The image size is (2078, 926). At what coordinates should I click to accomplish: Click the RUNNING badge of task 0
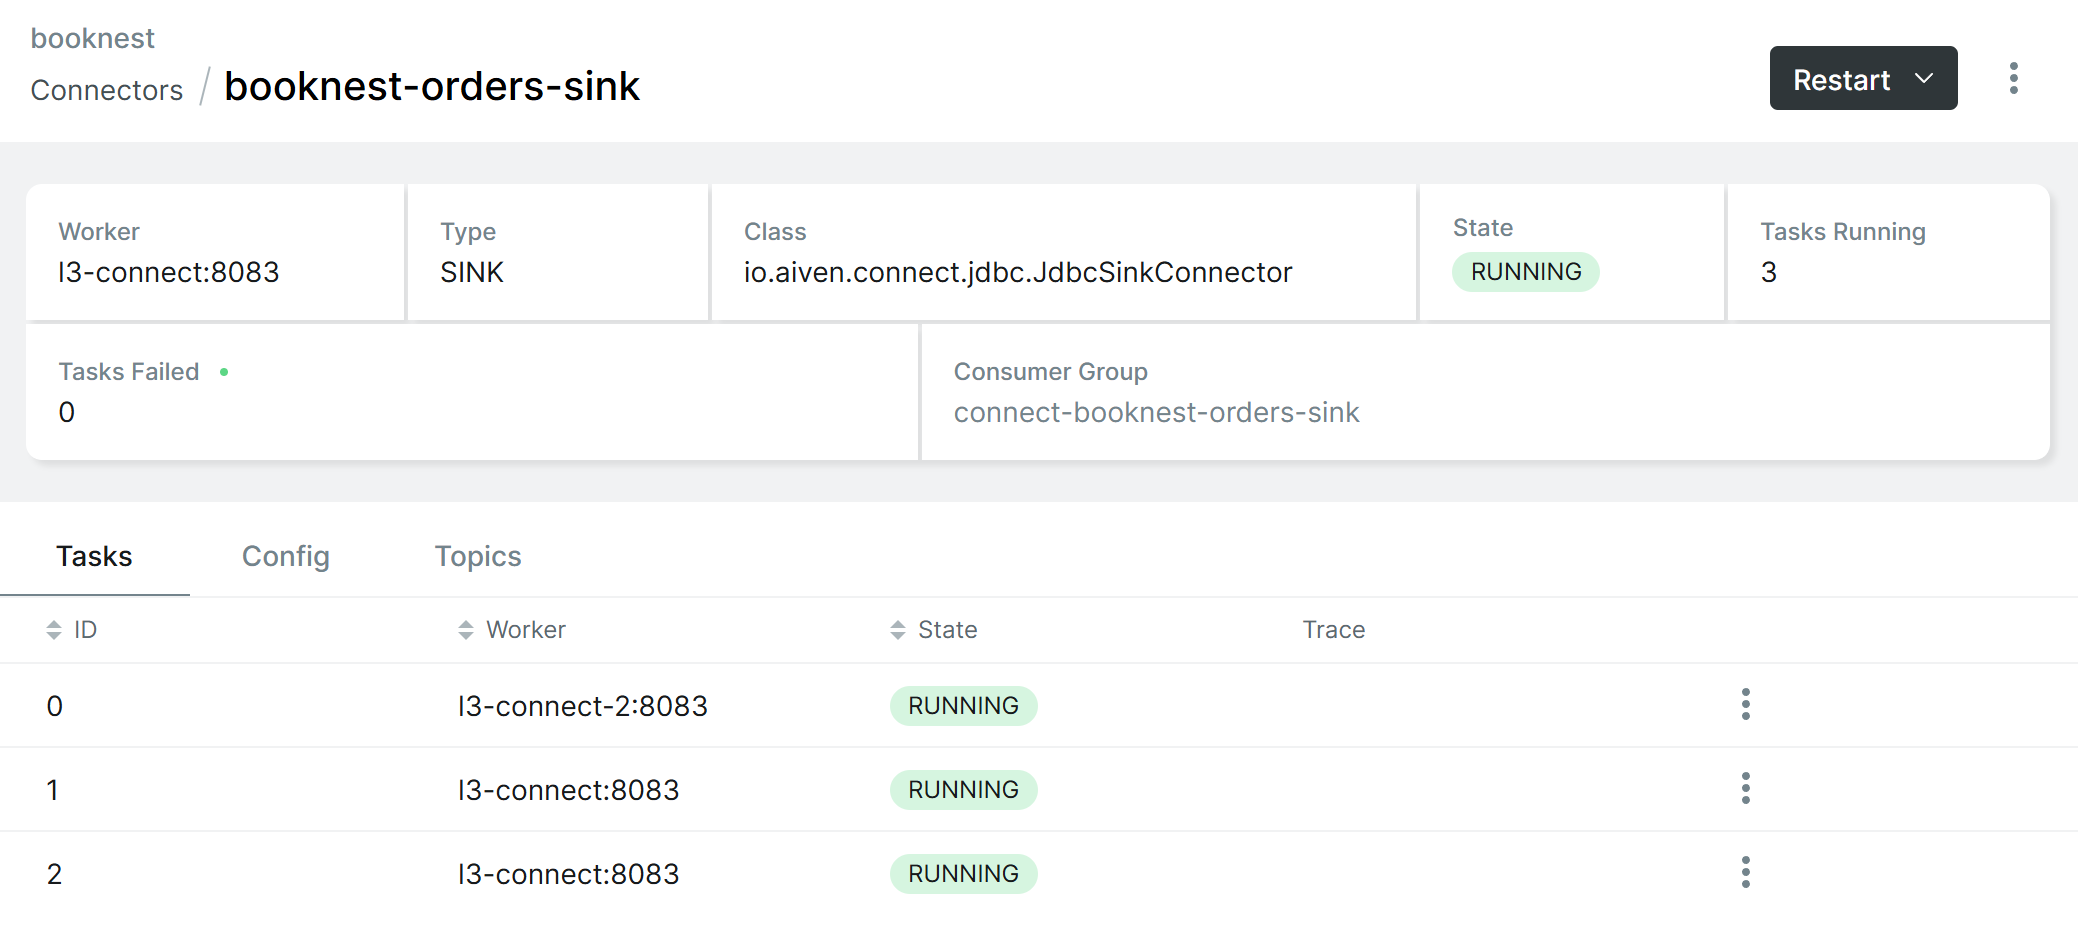(x=964, y=706)
